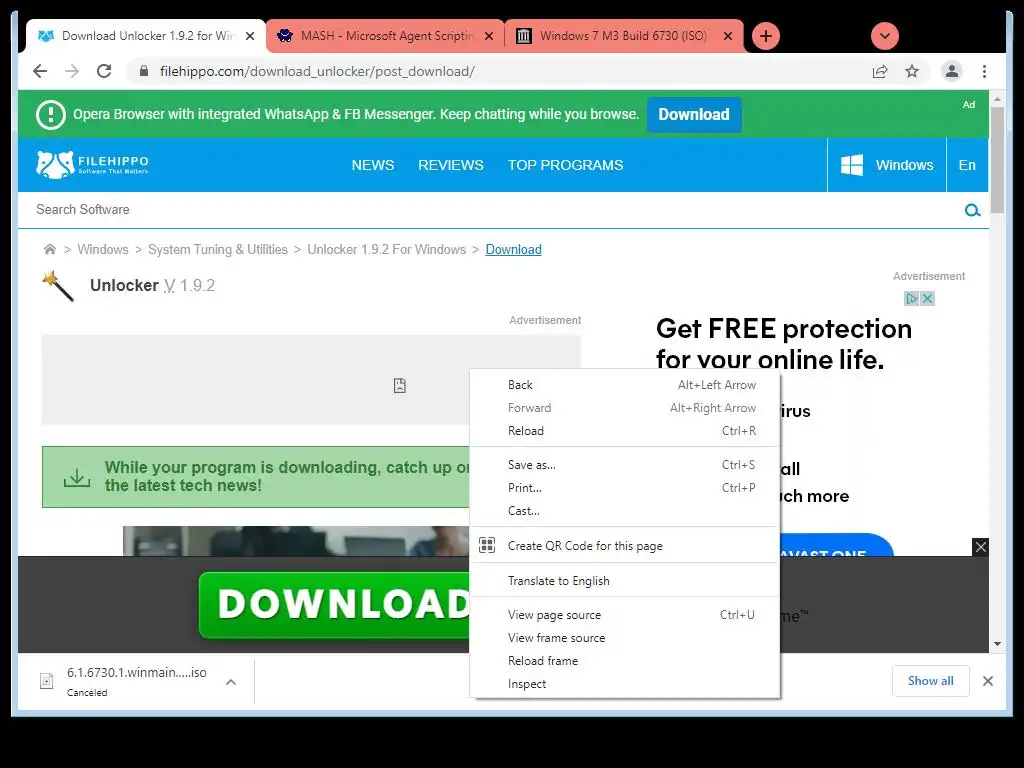Close the downloads bar
The width and height of the screenshot is (1024, 768).
point(987,681)
